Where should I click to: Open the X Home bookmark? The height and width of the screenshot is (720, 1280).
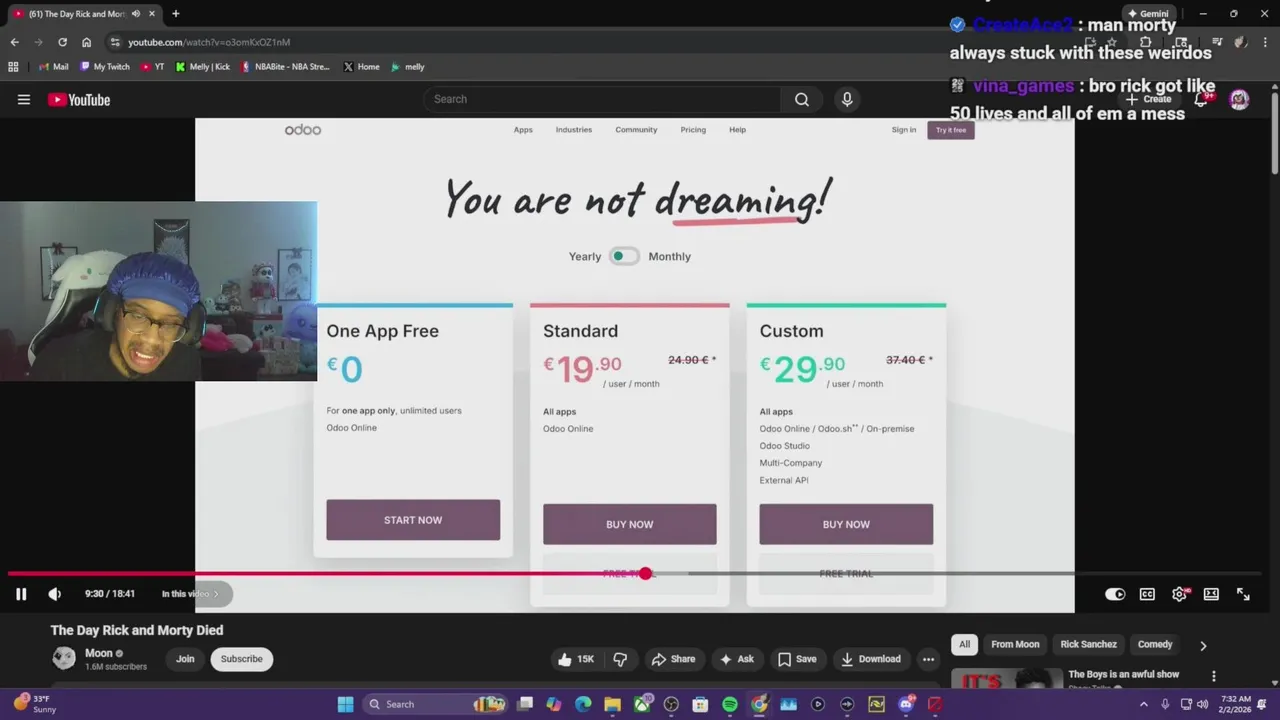click(361, 67)
